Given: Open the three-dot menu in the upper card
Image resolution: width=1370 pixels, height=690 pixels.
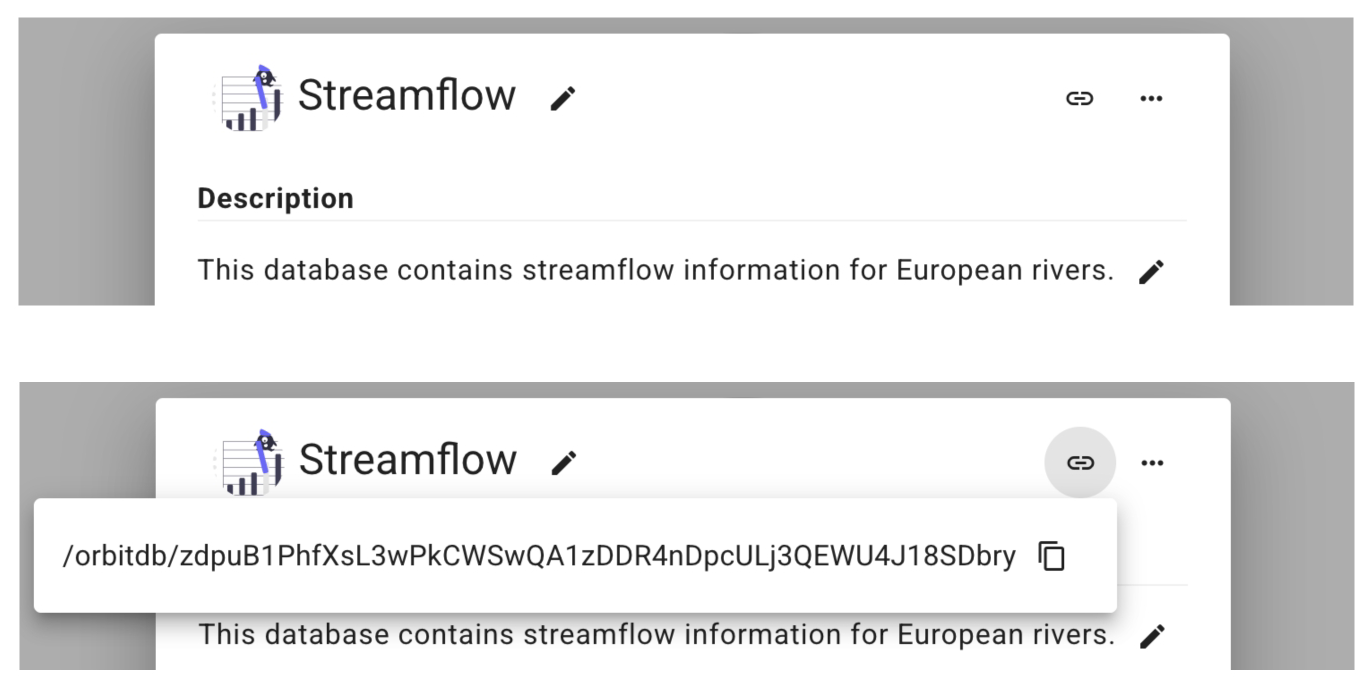Looking at the screenshot, I should pyautogui.click(x=1152, y=98).
